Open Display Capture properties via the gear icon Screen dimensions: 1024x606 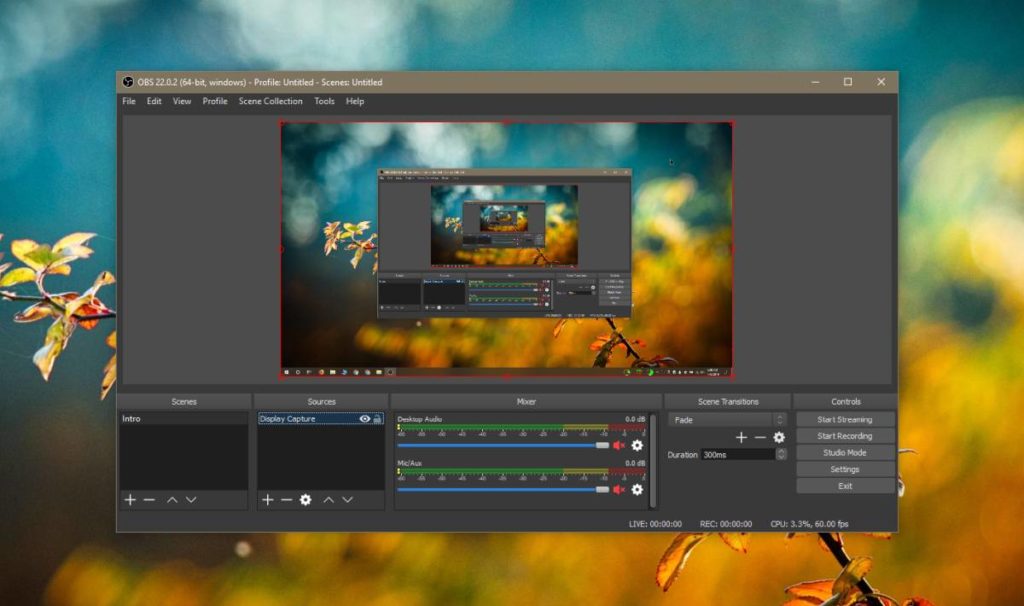[304, 499]
